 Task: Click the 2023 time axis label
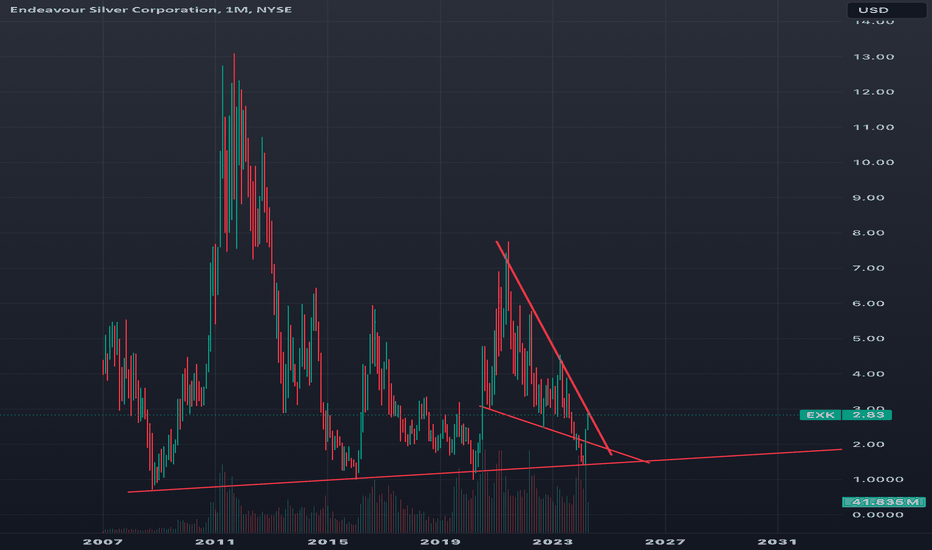click(553, 542)
